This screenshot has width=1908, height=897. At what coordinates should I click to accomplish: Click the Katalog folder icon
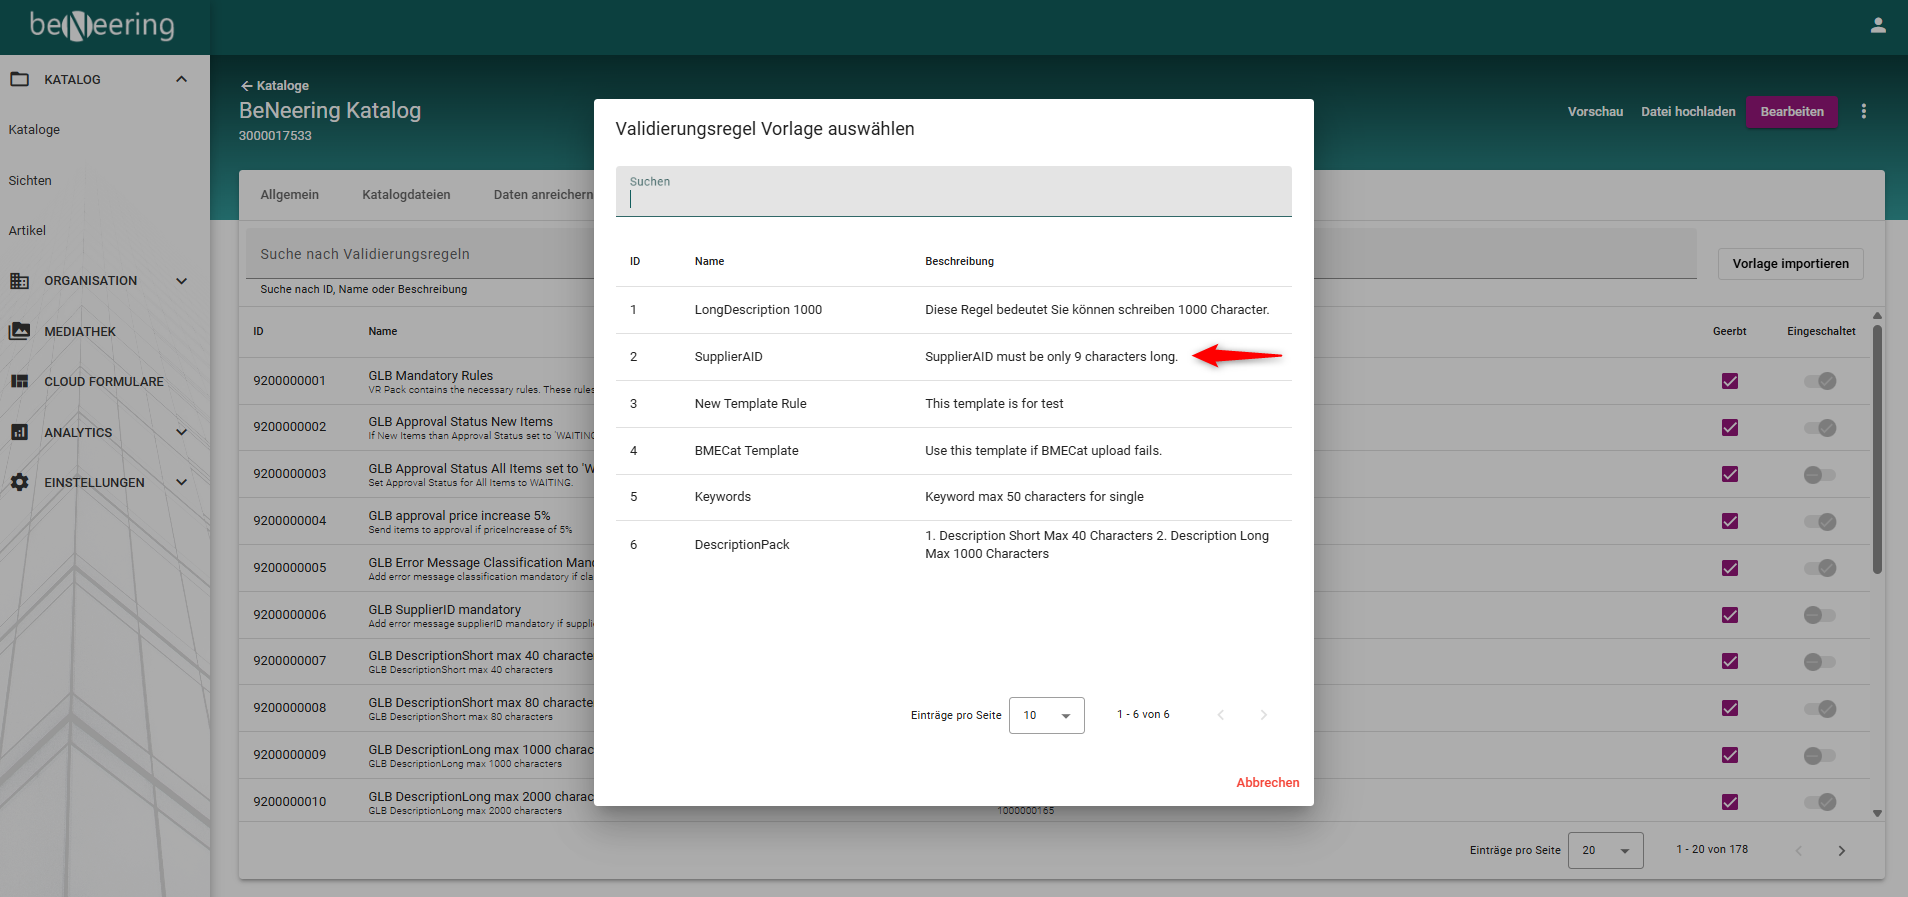click(20, 79)
